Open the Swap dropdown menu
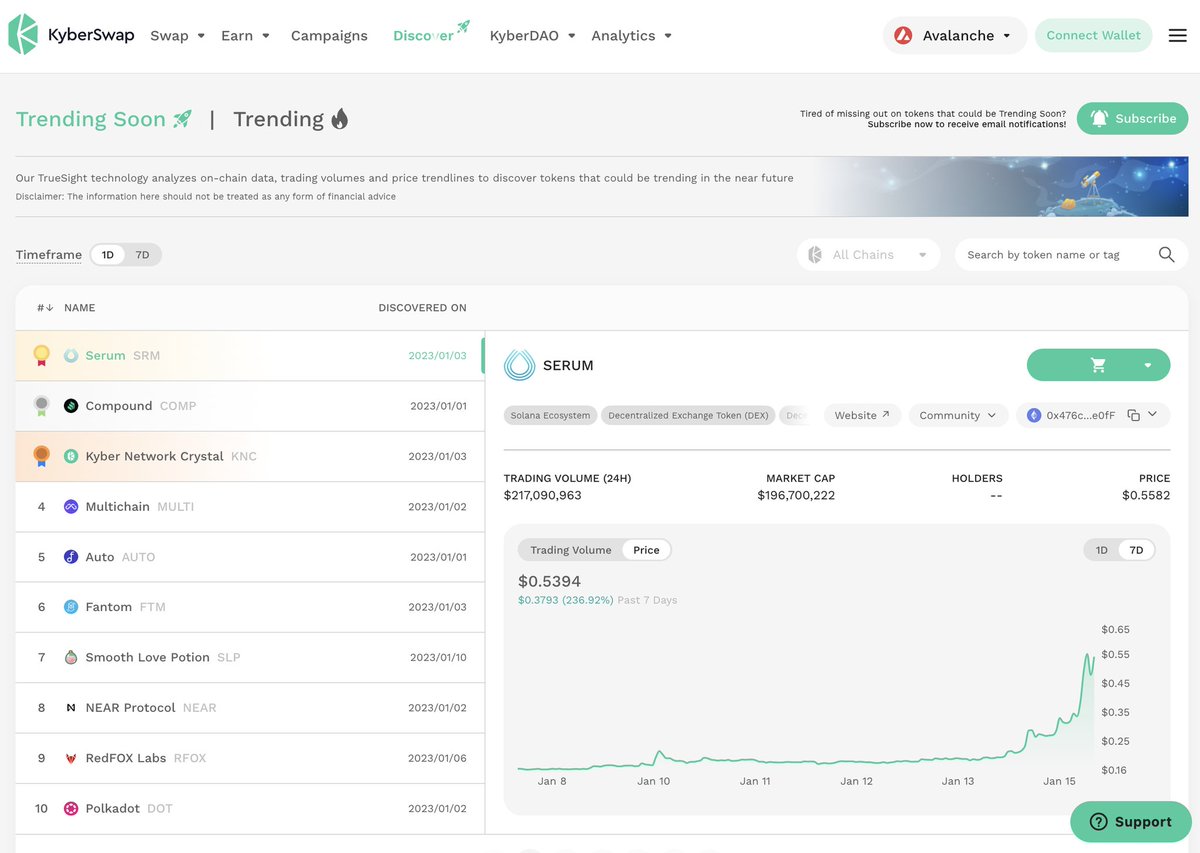 [177, 35]
